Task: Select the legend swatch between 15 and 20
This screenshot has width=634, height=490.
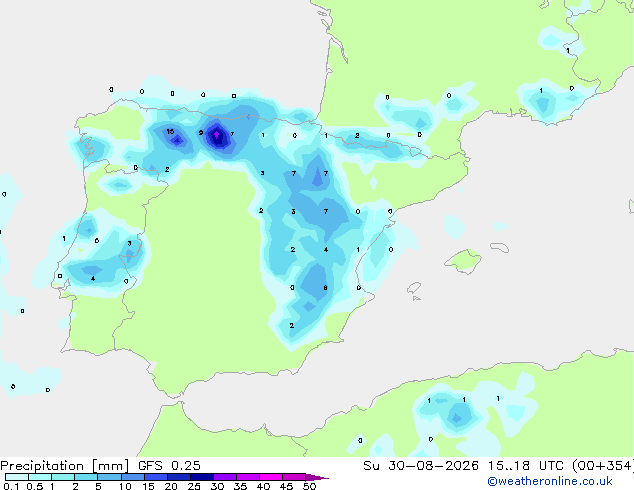Action: pos(156,477)
